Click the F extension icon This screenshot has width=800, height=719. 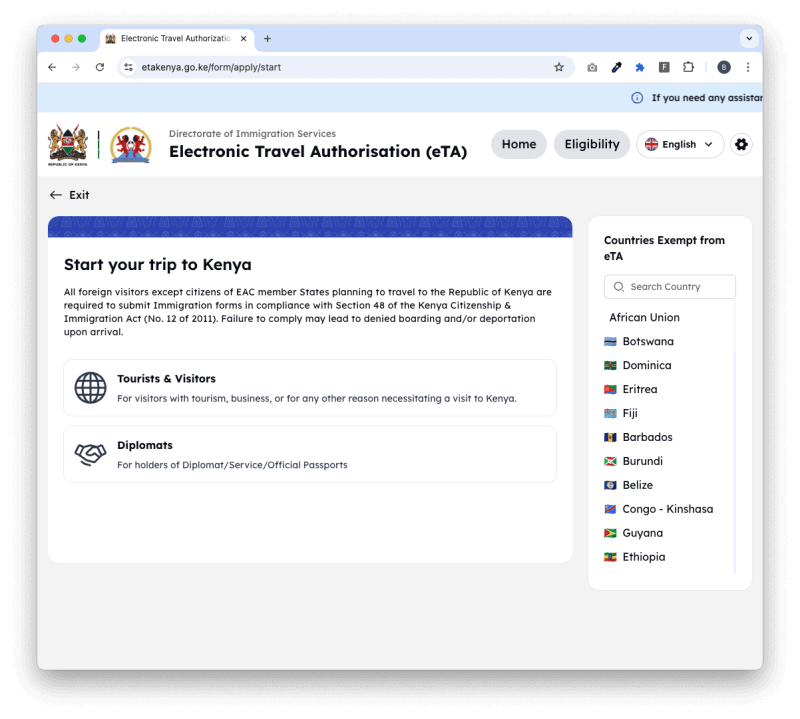pyautogui.click(x=664, y=67)
